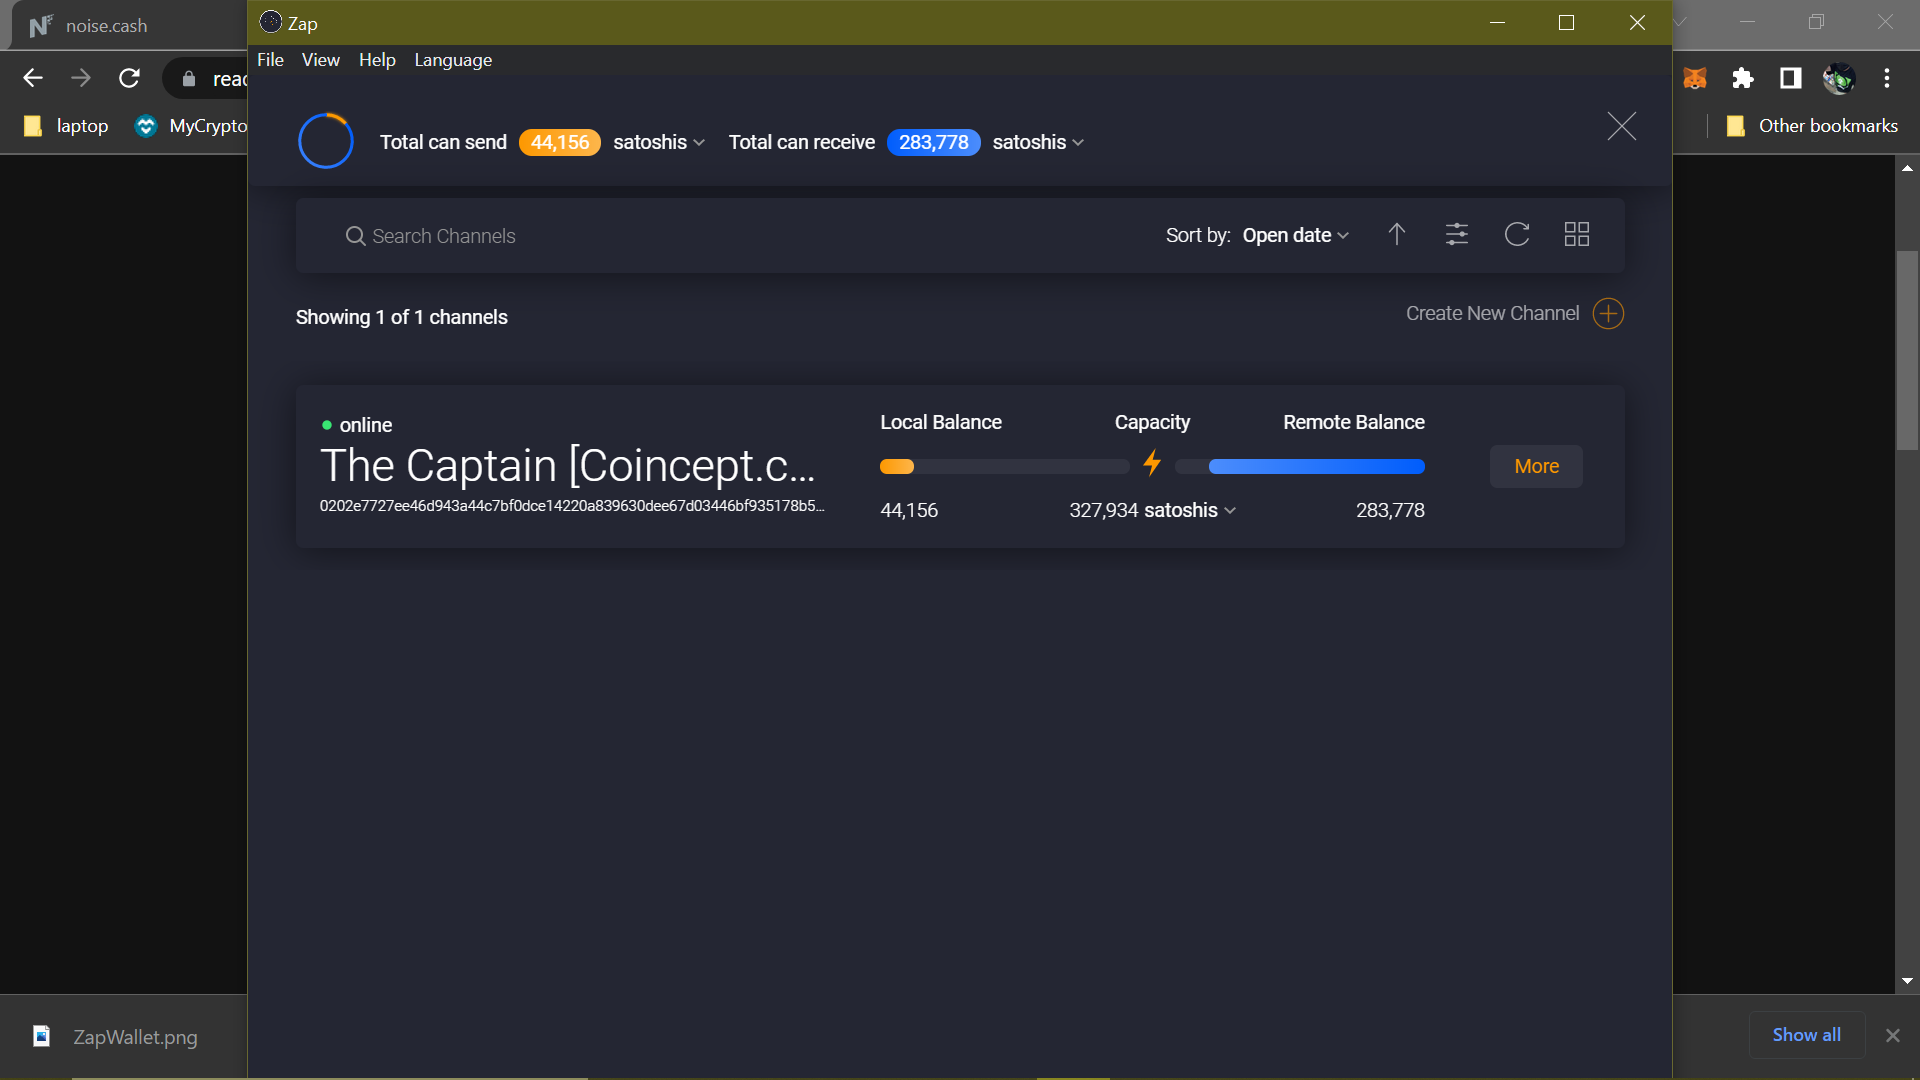Click the plus icon to create channel
This screenshot has width=1920, height=1080.
1608,314
